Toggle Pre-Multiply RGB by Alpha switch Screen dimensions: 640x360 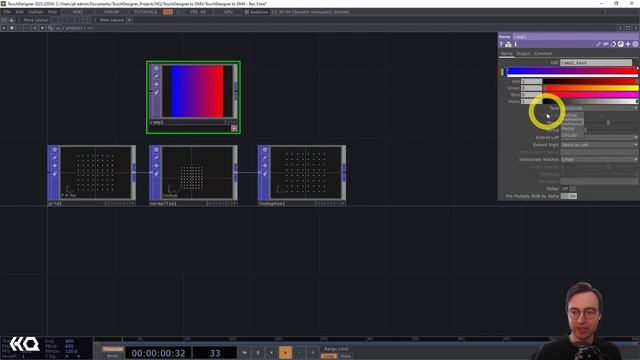point(569,196)
